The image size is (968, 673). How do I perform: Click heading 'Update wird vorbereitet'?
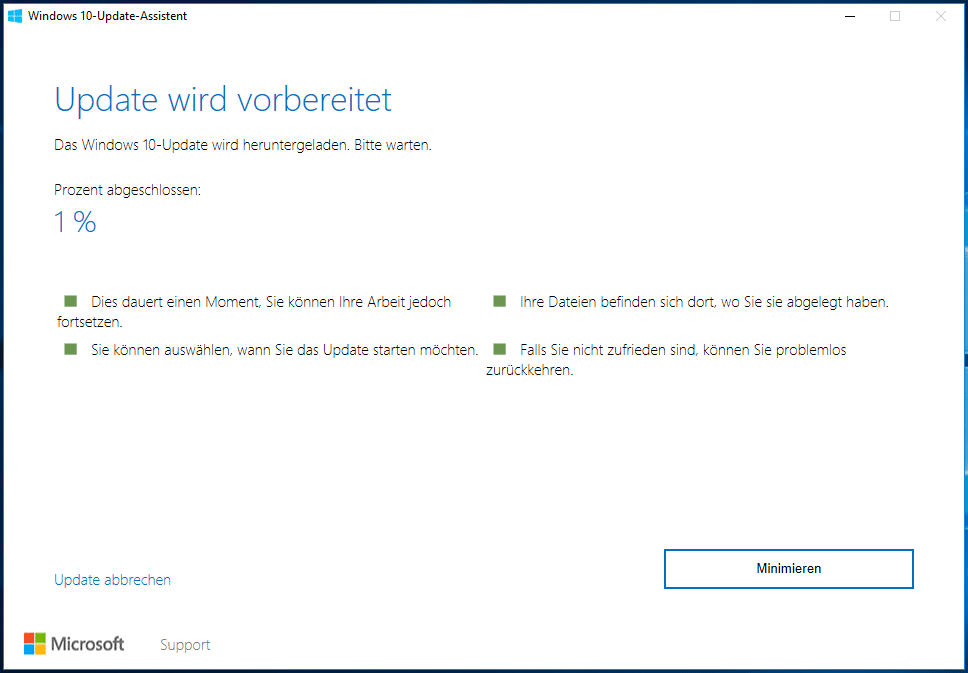click(223, 99)
